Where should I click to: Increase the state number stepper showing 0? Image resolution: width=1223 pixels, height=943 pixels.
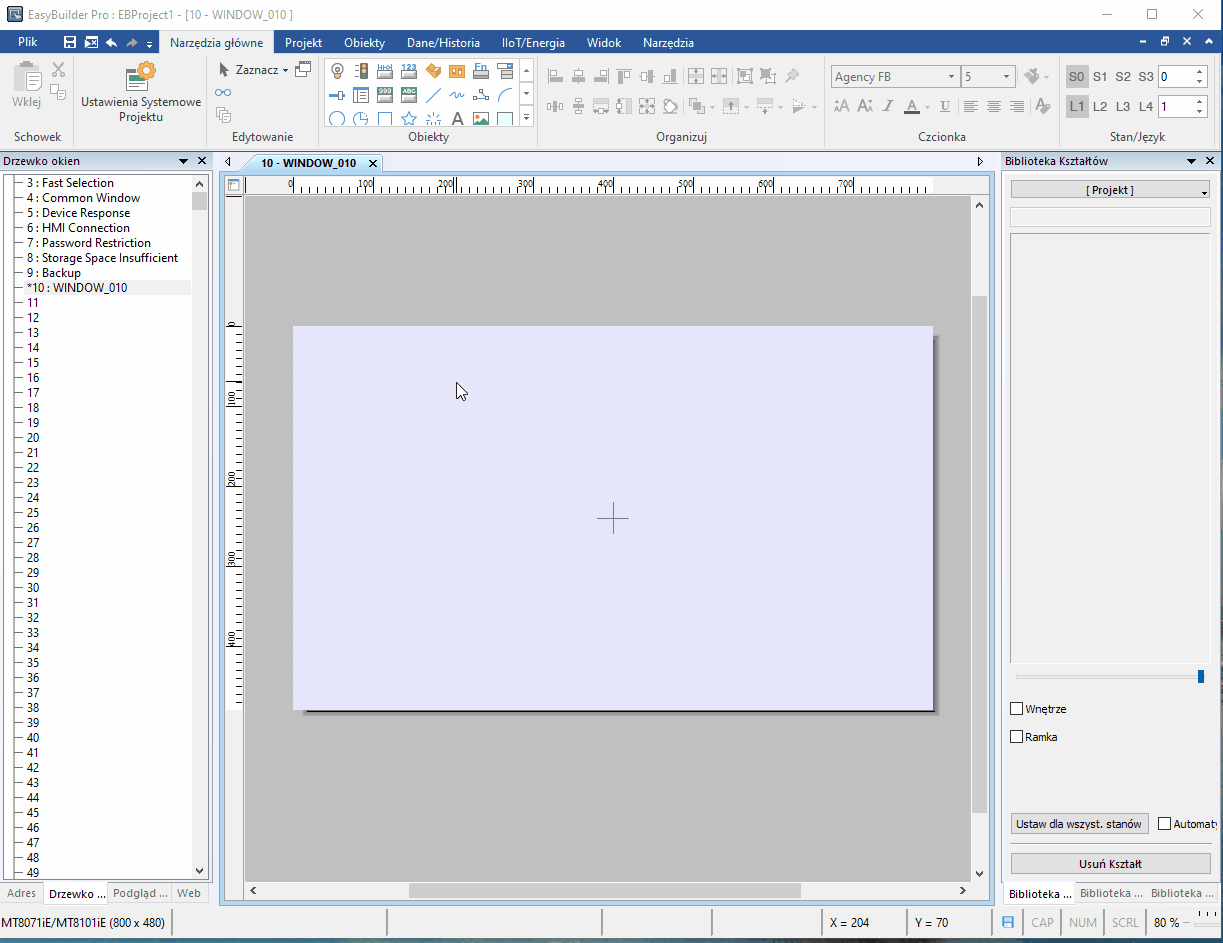[x=1198, y=72]
